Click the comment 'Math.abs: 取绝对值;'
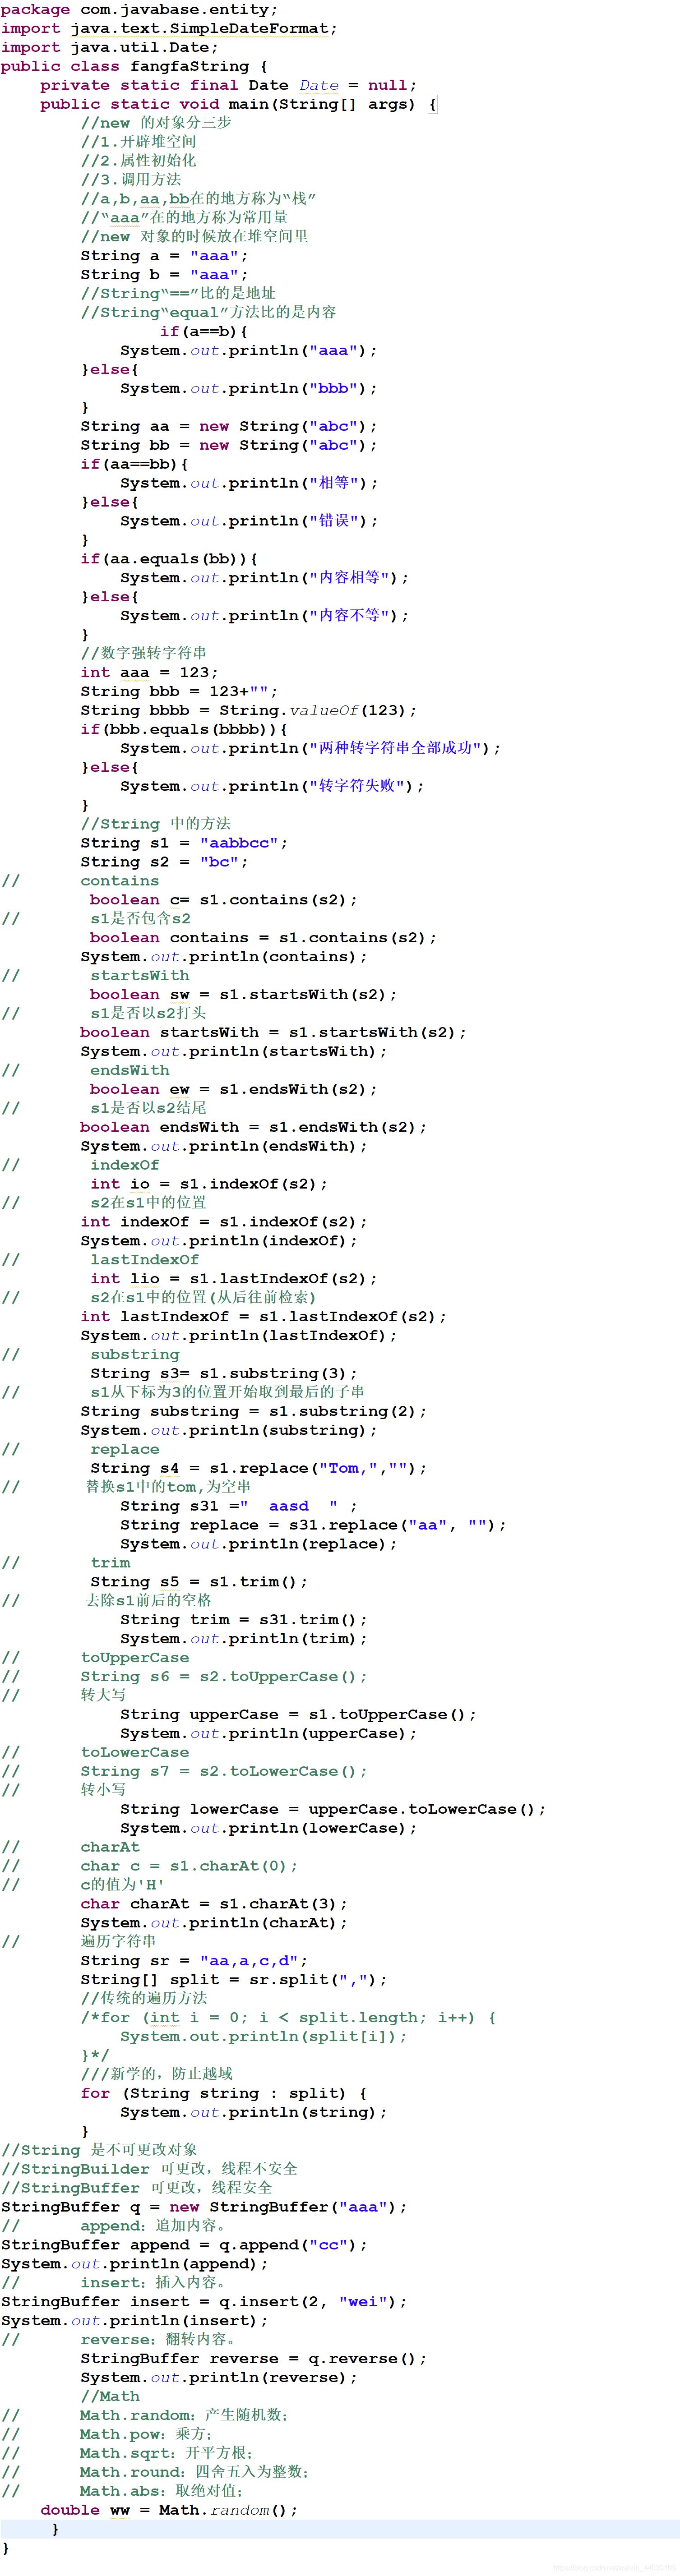Viewport: 680px width, 2576px height. [x=161, y=2491]
